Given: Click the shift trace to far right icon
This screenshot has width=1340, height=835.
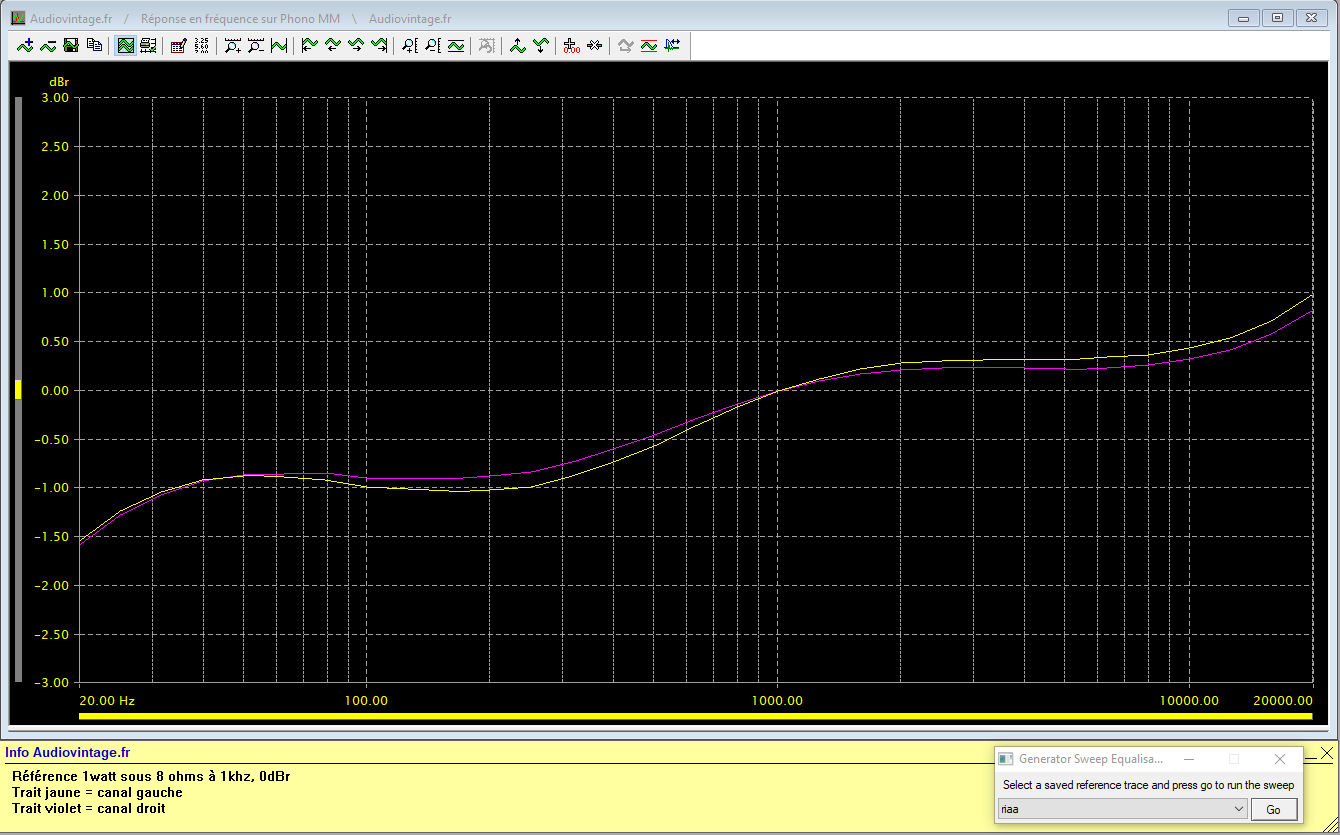Looking at the screenshot, I should [x=379, y=45].
